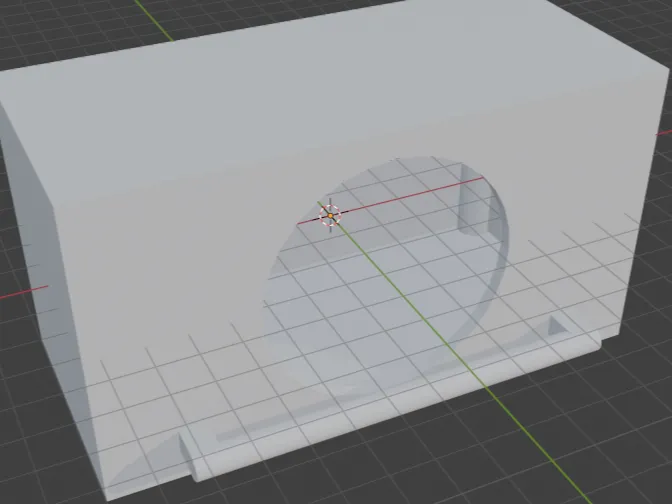Click the green Y axis line at top left
The width and height of the screenshot is (672, 504).
pyautogui.click(x=154, y=20)
